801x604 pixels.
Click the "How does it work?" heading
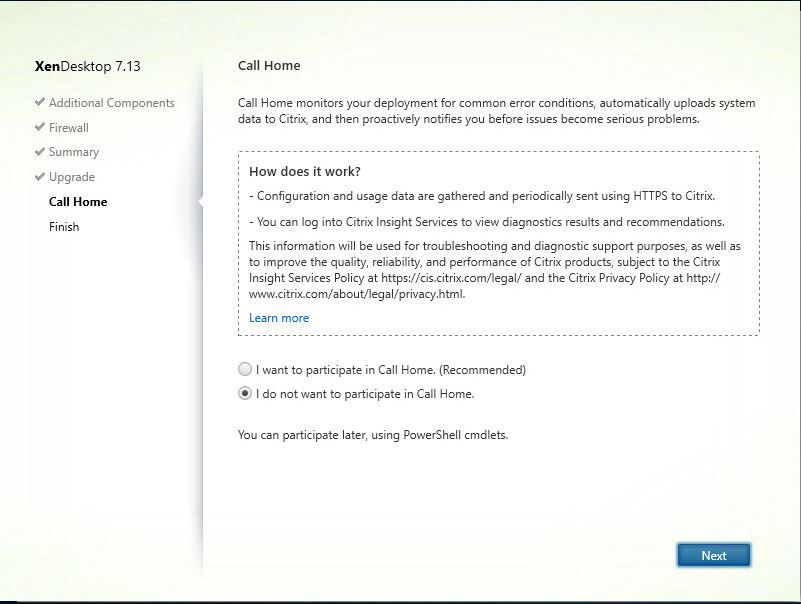pyautogui.click(x=305, y=172)
